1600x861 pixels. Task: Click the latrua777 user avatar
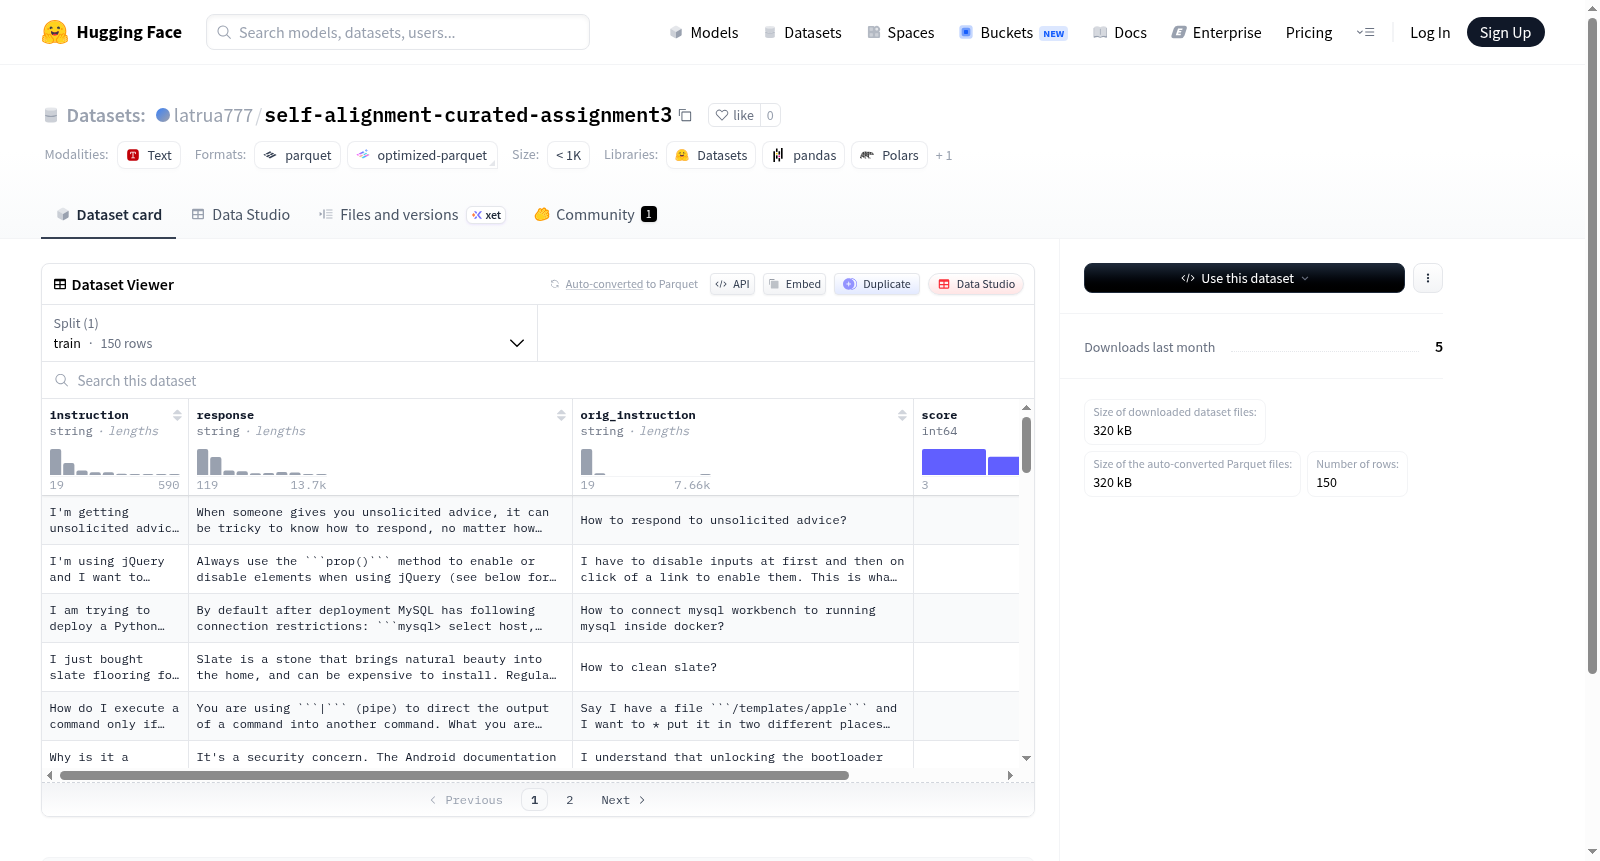pyautogui.click(x=163, y=115)
